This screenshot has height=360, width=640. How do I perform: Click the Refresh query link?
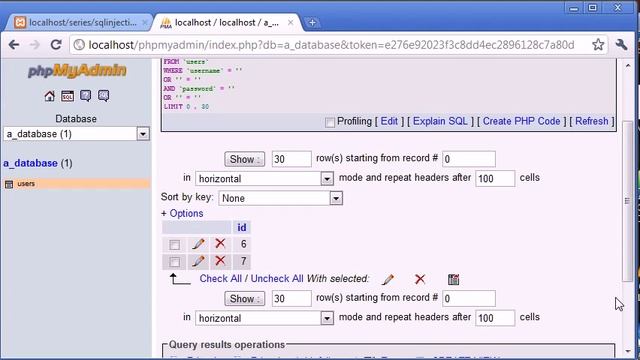point(591,121)
